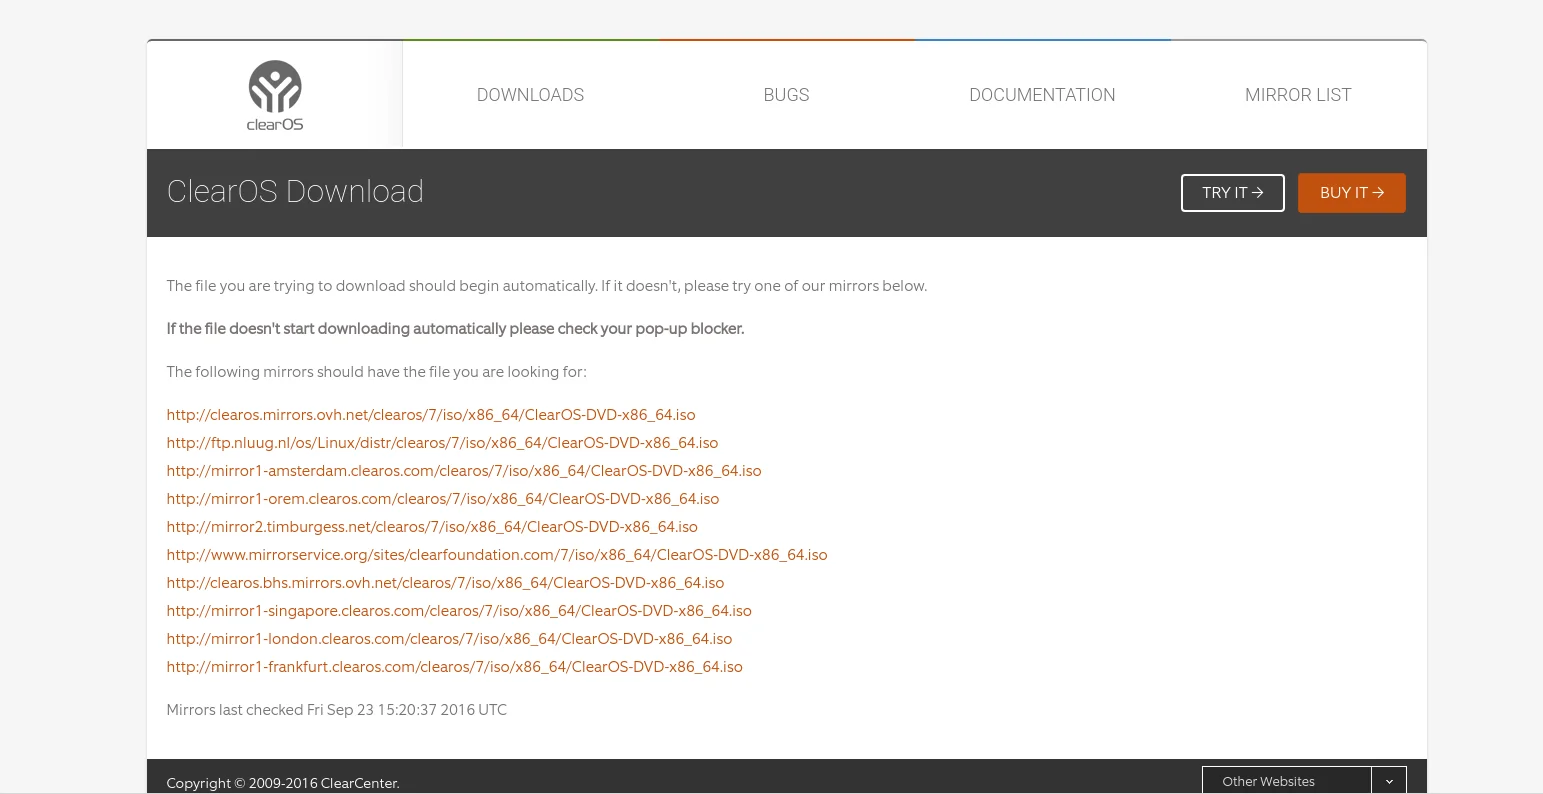Click the 'Mirrors last checked' timestamp text
1543x794 pixels.
click(x=337, y=710)
